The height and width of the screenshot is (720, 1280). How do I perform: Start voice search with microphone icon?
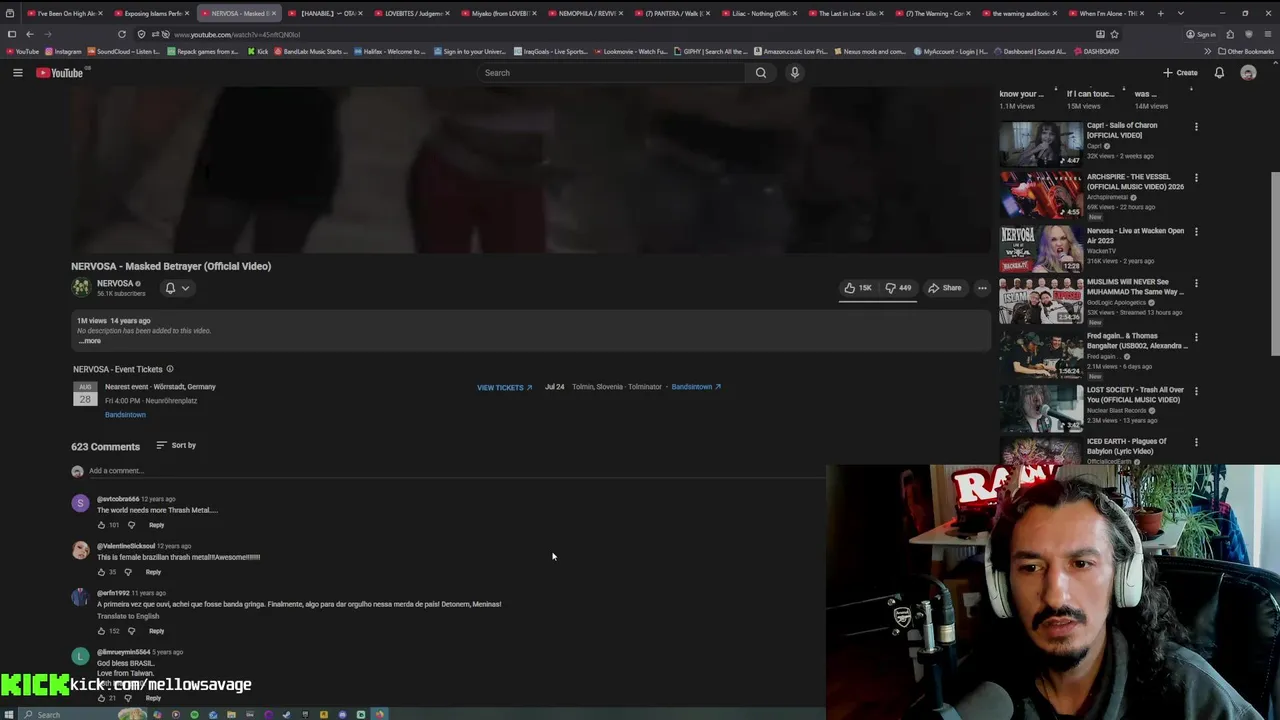click(795, 72)
